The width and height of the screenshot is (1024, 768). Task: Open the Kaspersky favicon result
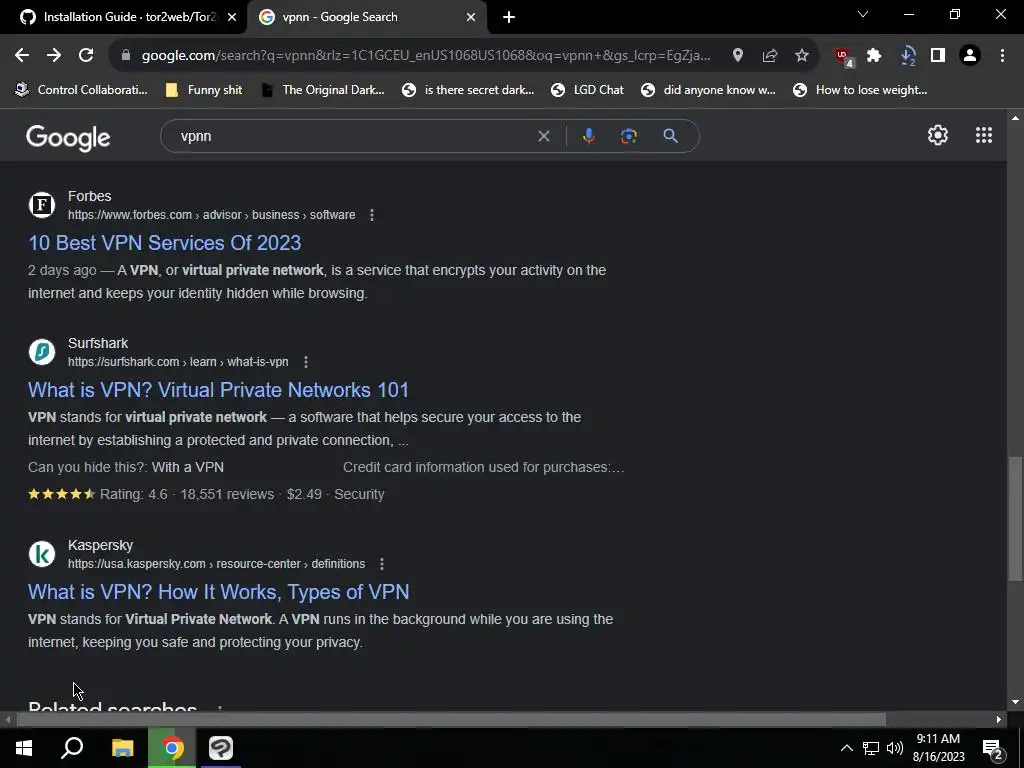tap(42, 554)
